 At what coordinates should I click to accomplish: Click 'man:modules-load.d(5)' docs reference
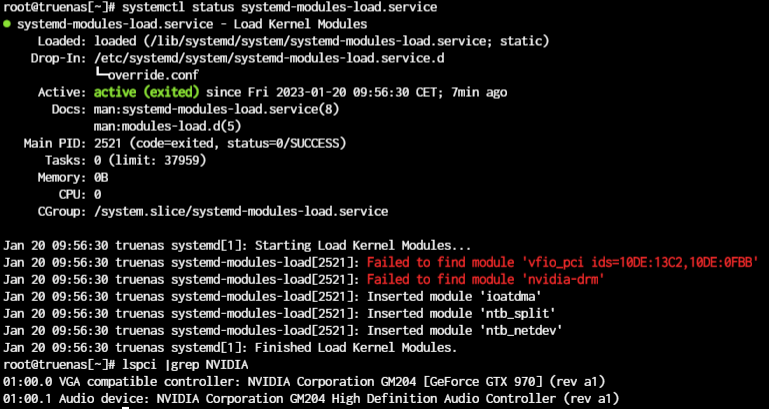tap(167, 127)
